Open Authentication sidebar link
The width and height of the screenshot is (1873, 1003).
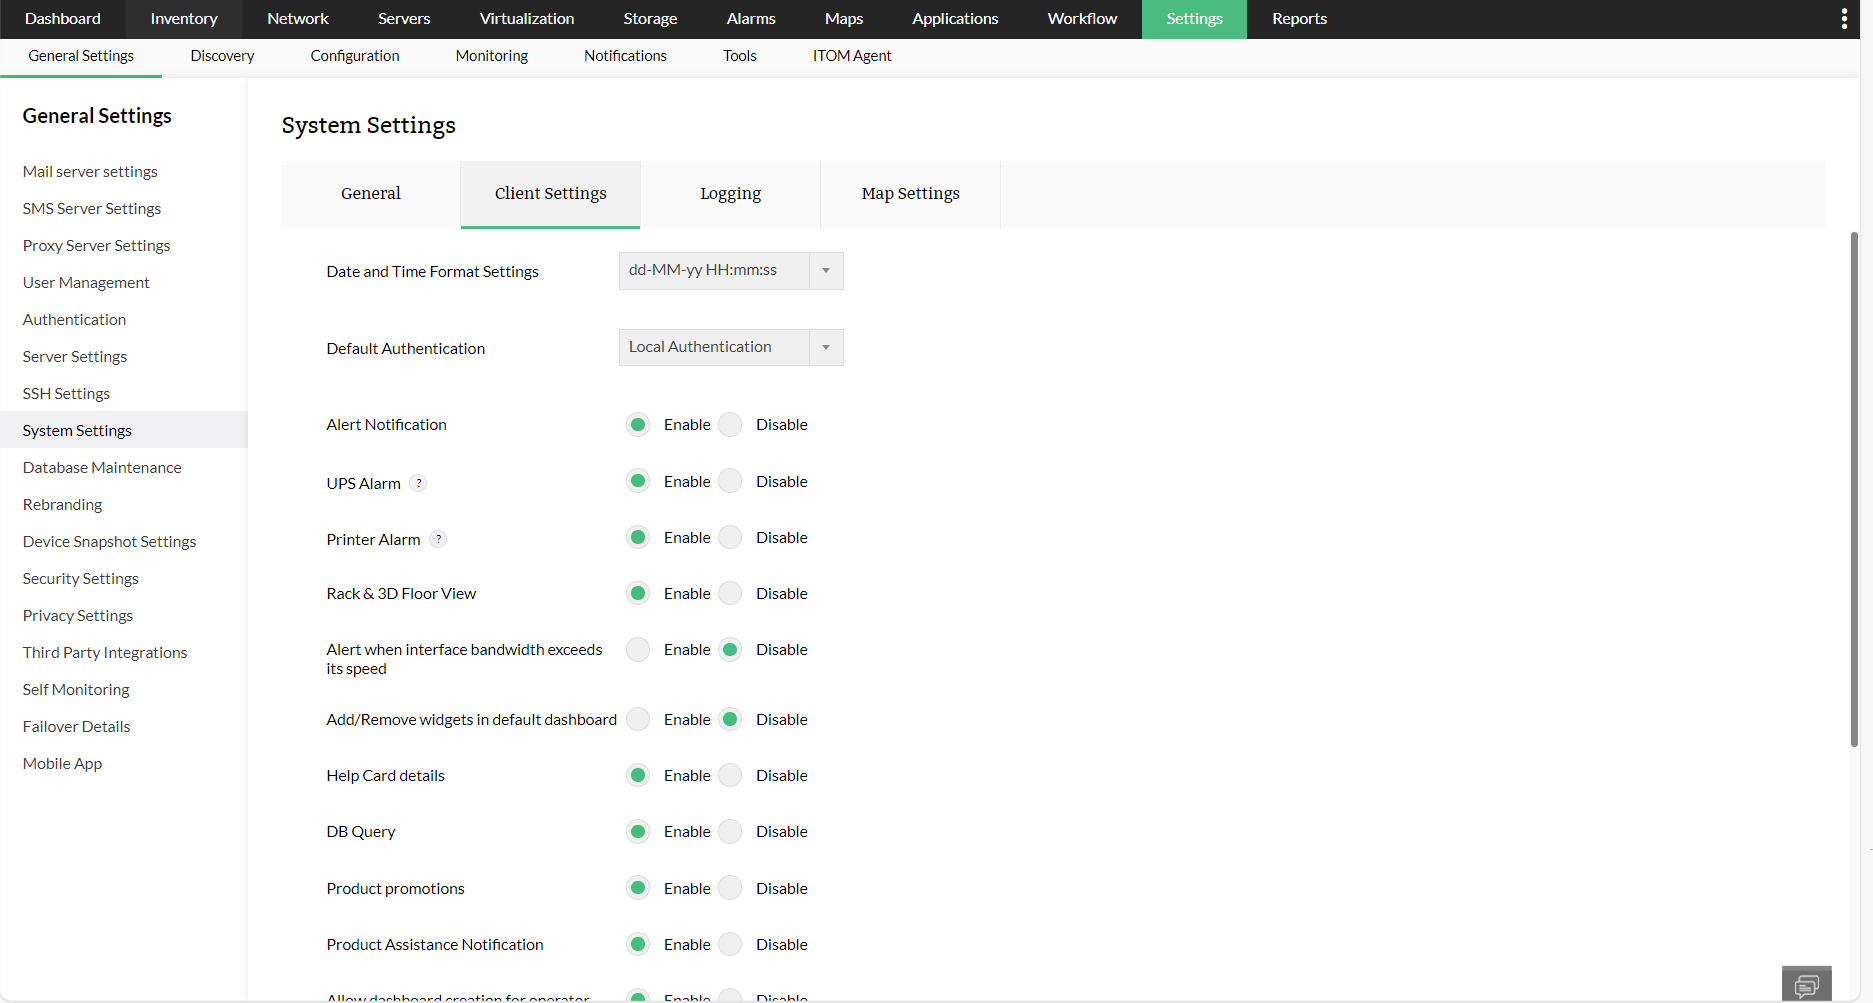coord(74,320)
